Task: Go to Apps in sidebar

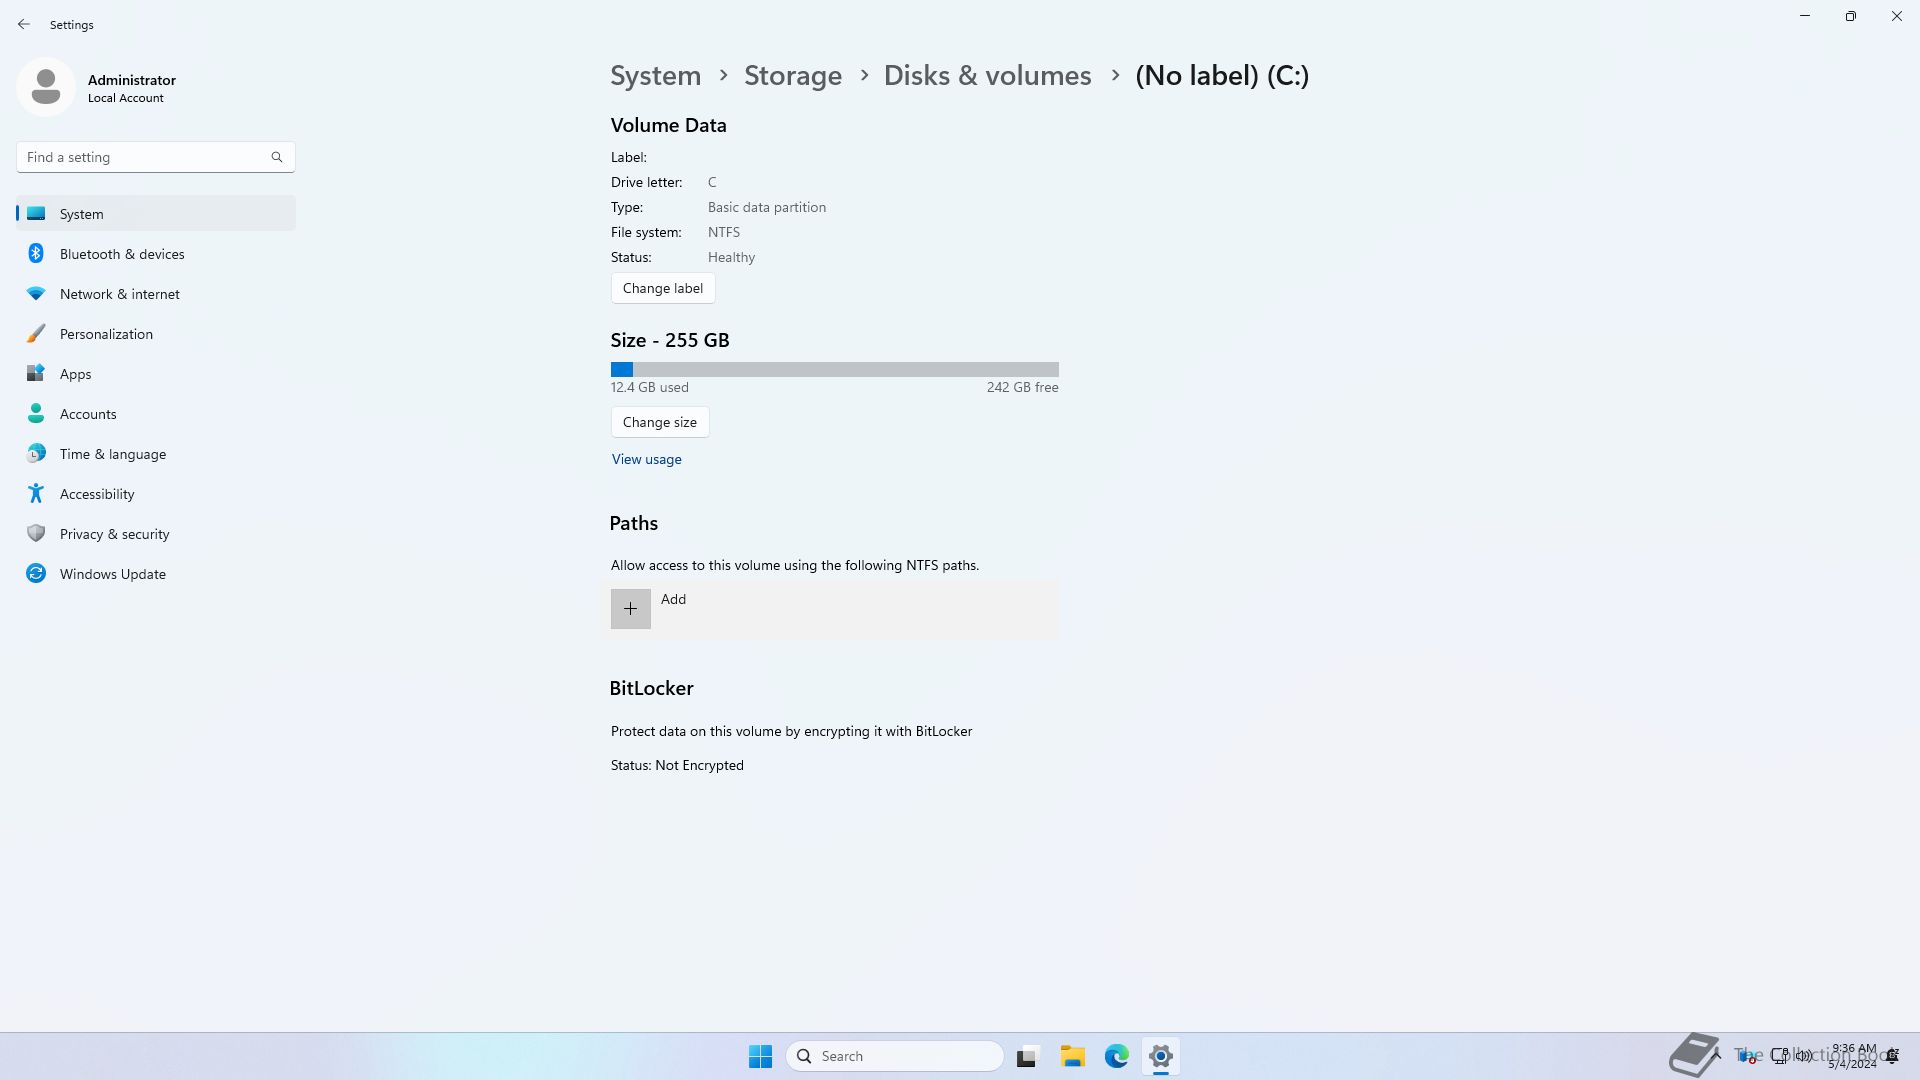Action: (75, 374)
